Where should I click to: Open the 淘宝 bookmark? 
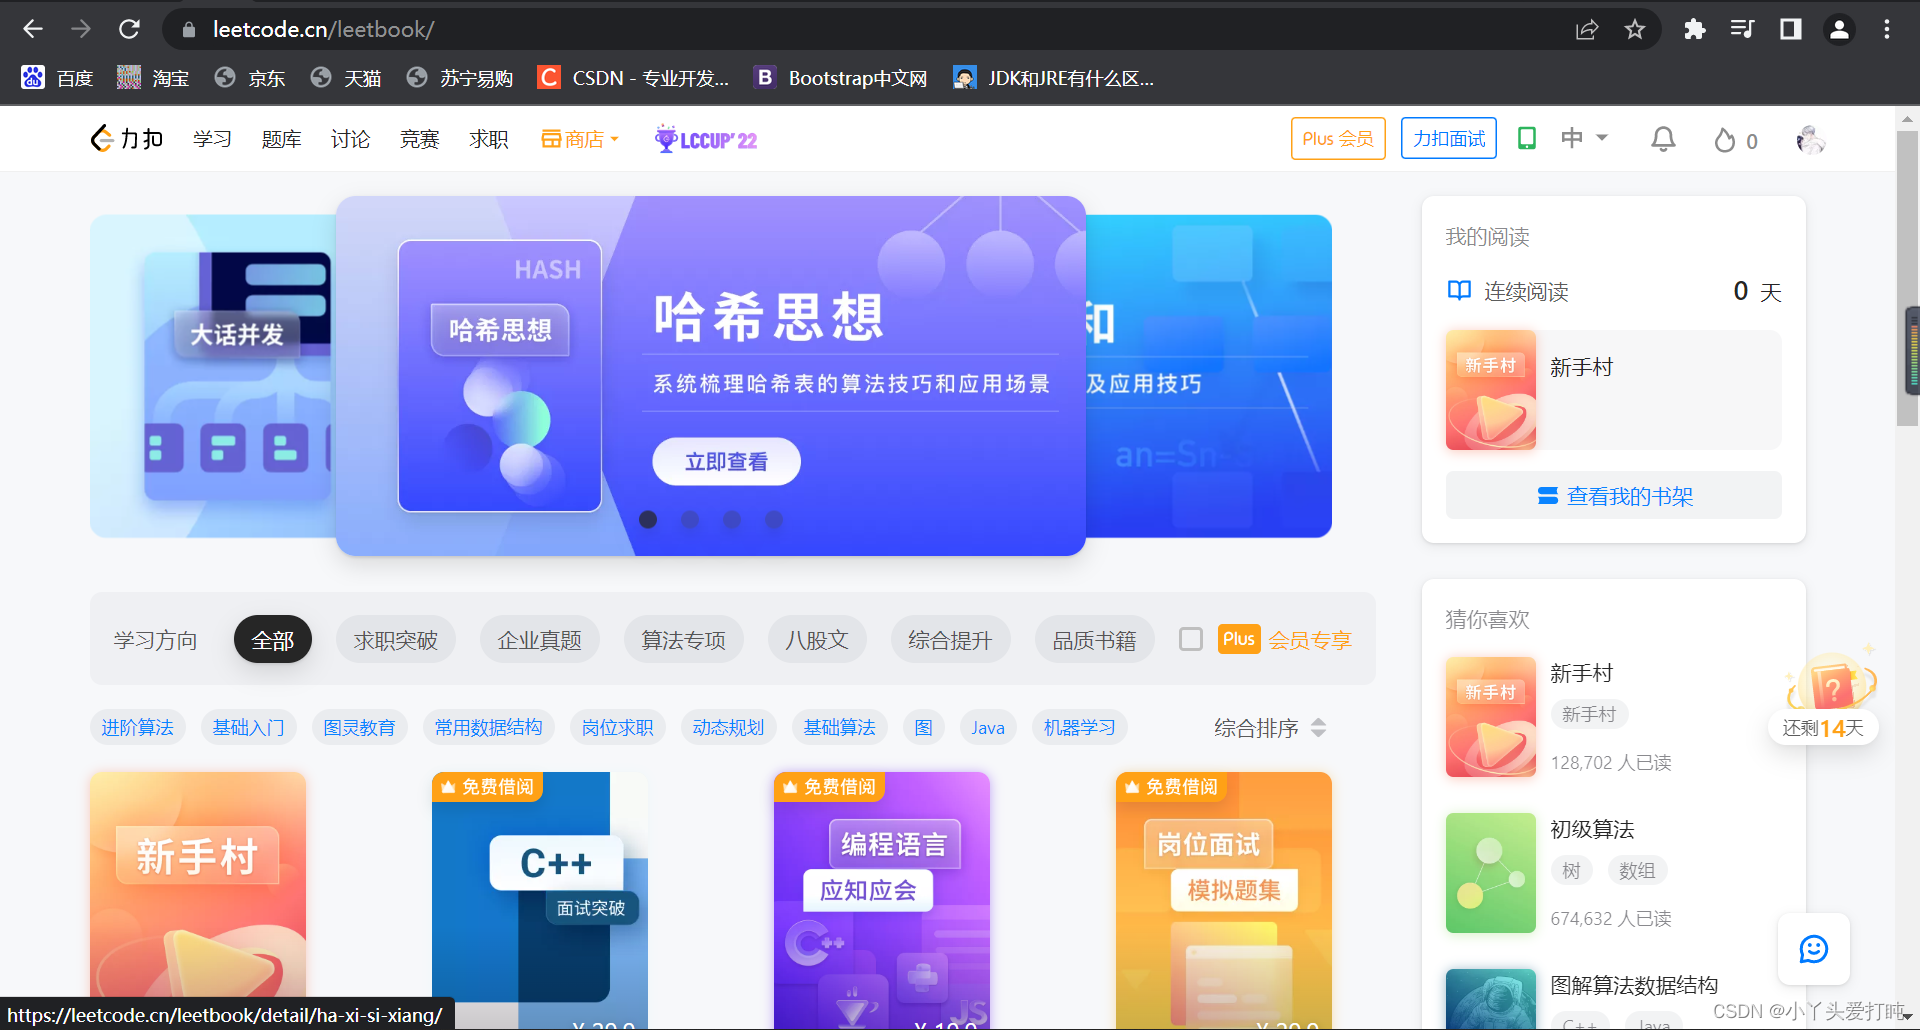(153, 78)
